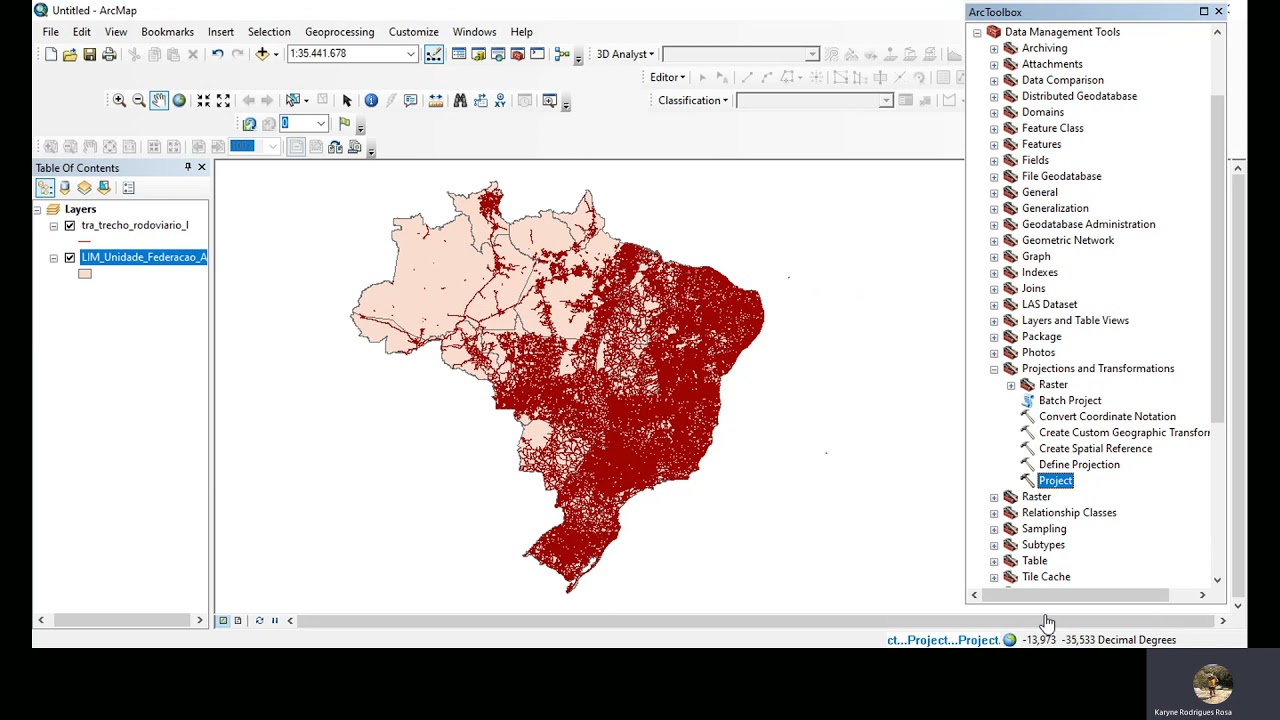Open the Classification dropdown menu
1280x720 pixels.
[x=693, y=100]
